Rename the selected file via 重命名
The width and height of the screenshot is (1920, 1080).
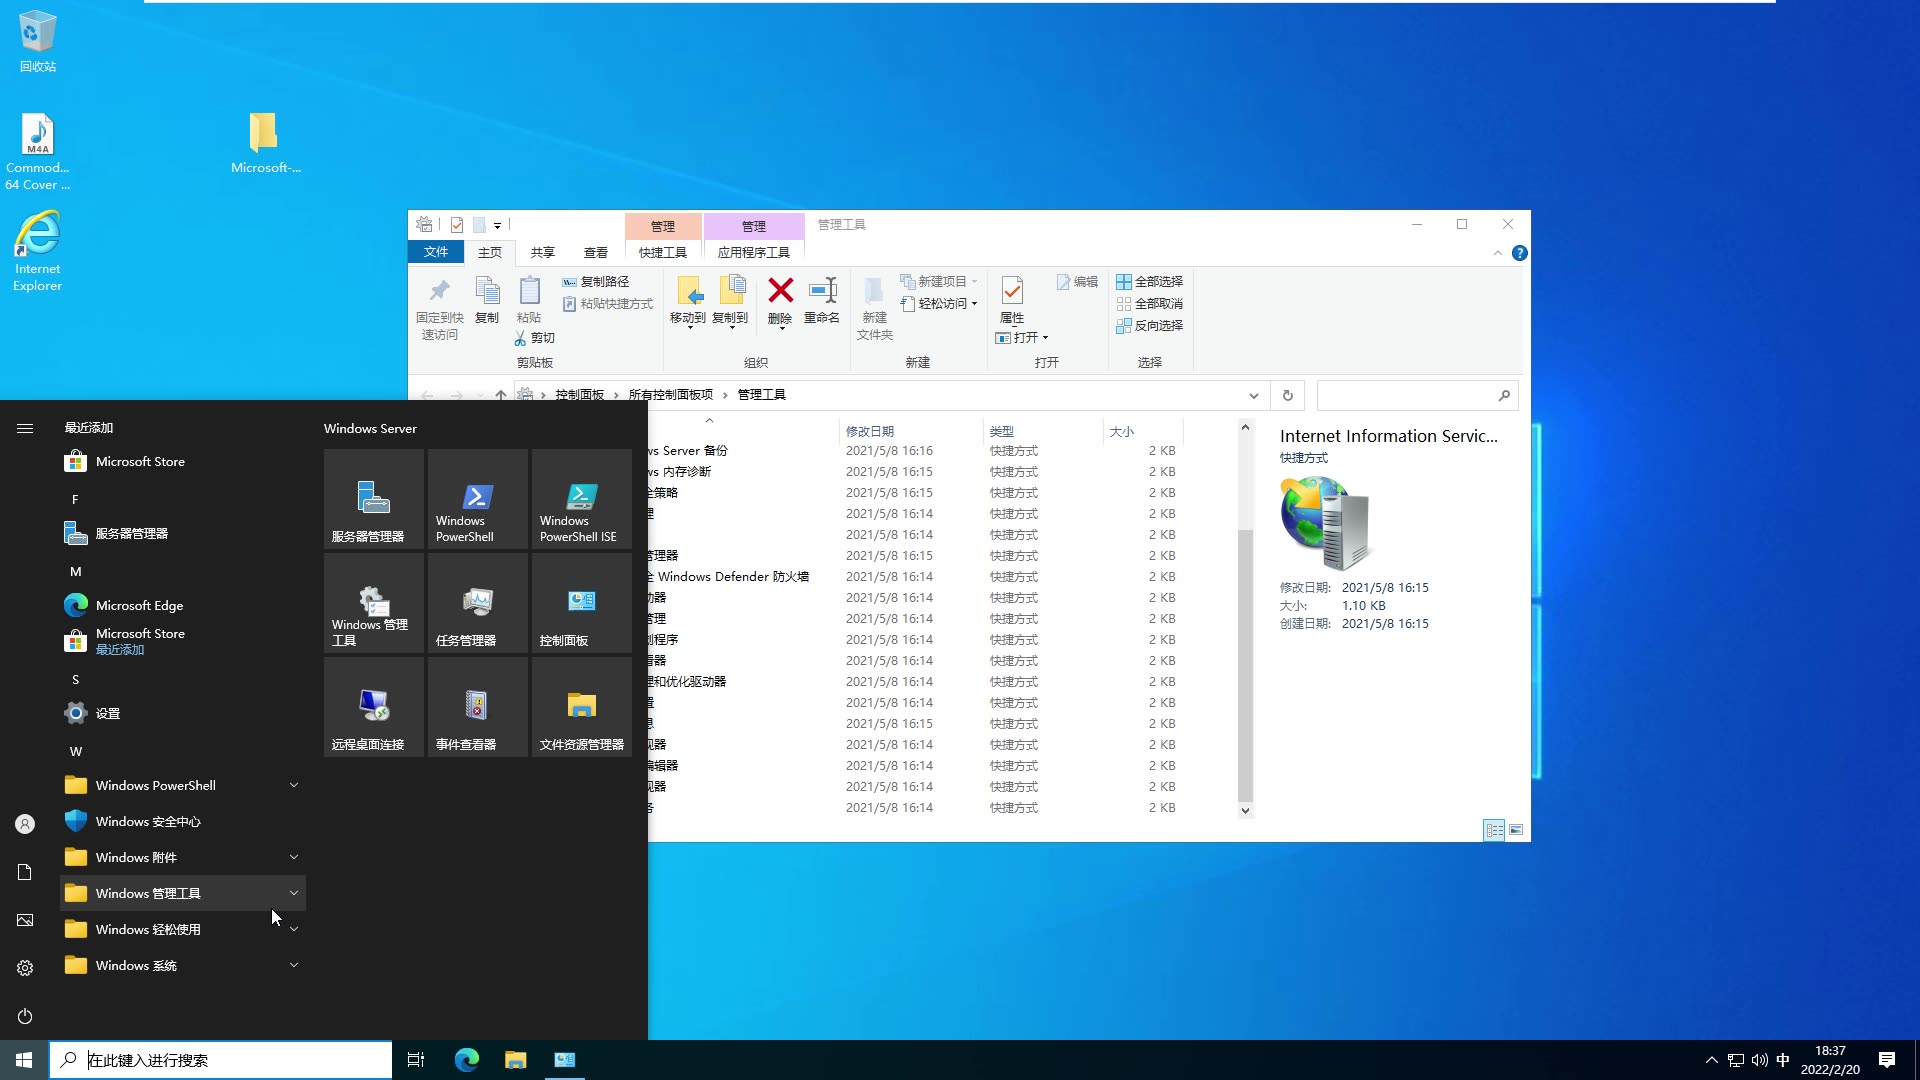point(822,302)
